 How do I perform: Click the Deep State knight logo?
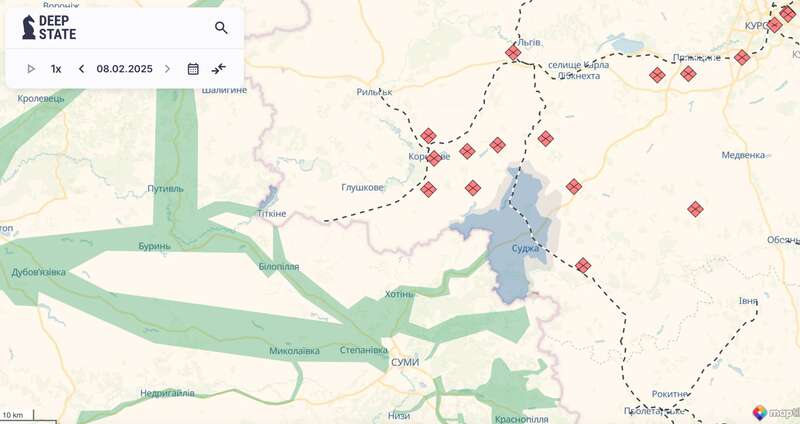pos(29,27)
